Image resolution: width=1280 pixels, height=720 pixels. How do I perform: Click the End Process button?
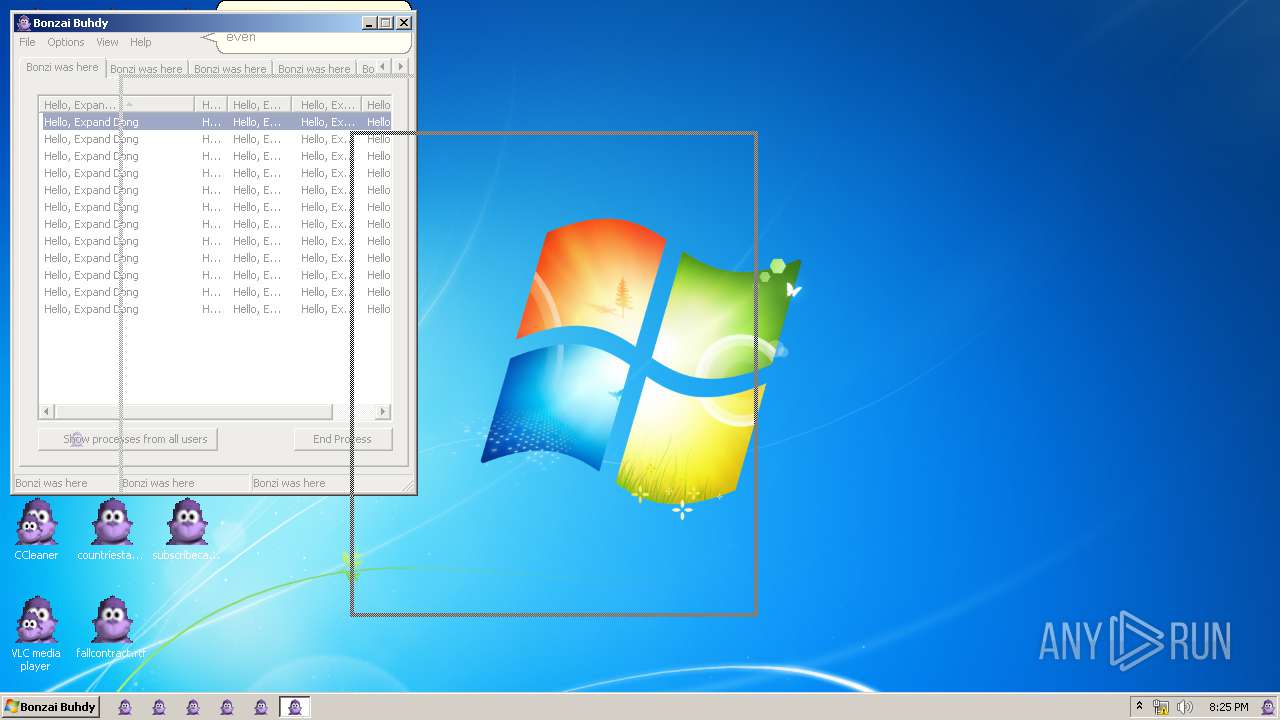coord(343,439)
